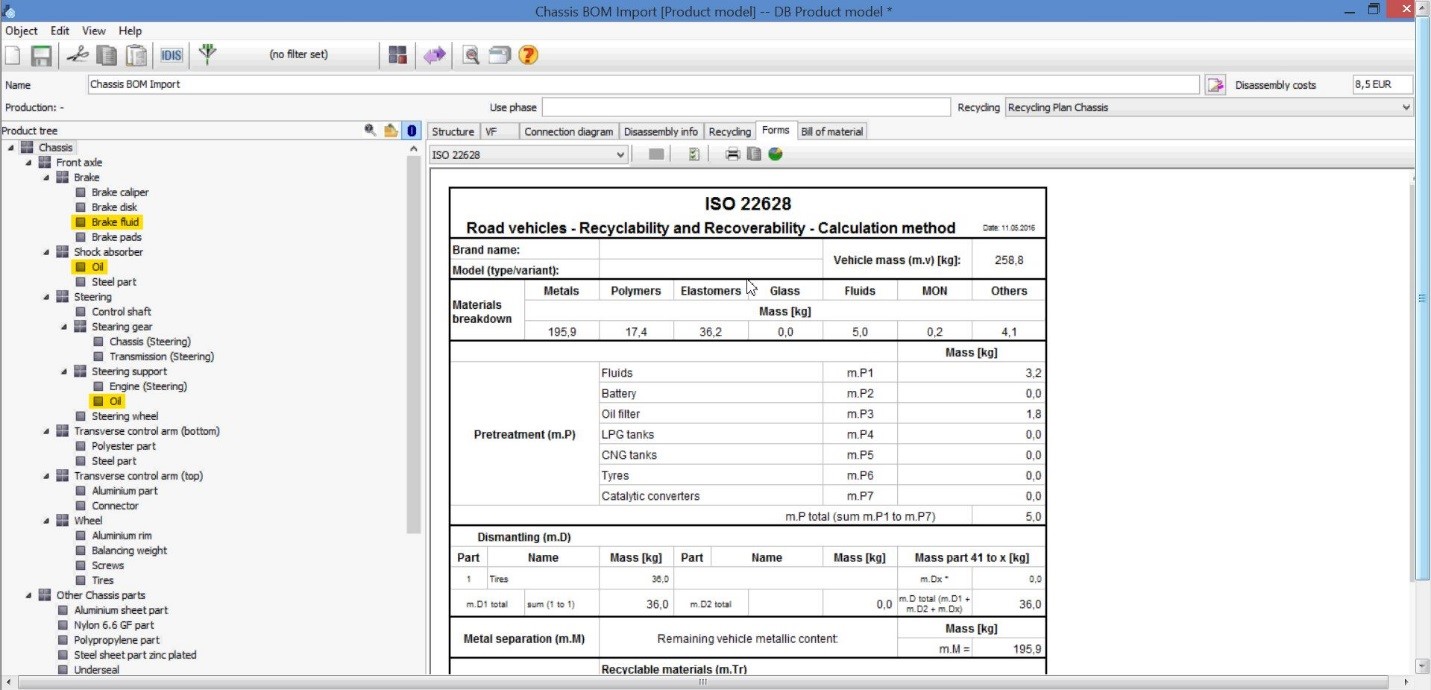Image resolution: width=1431 pixels, height=690 pixels.
Task: Open the View menu
Action: click(x=94, y=31)
